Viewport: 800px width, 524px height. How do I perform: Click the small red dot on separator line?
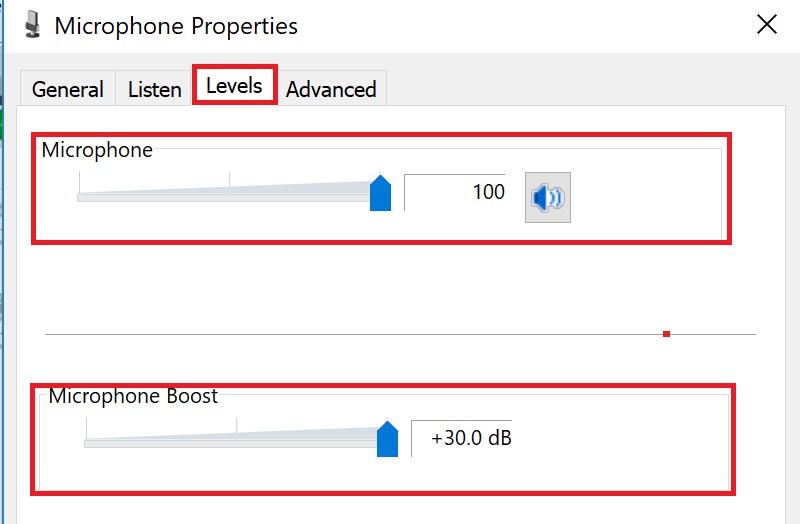coord(666,334)
